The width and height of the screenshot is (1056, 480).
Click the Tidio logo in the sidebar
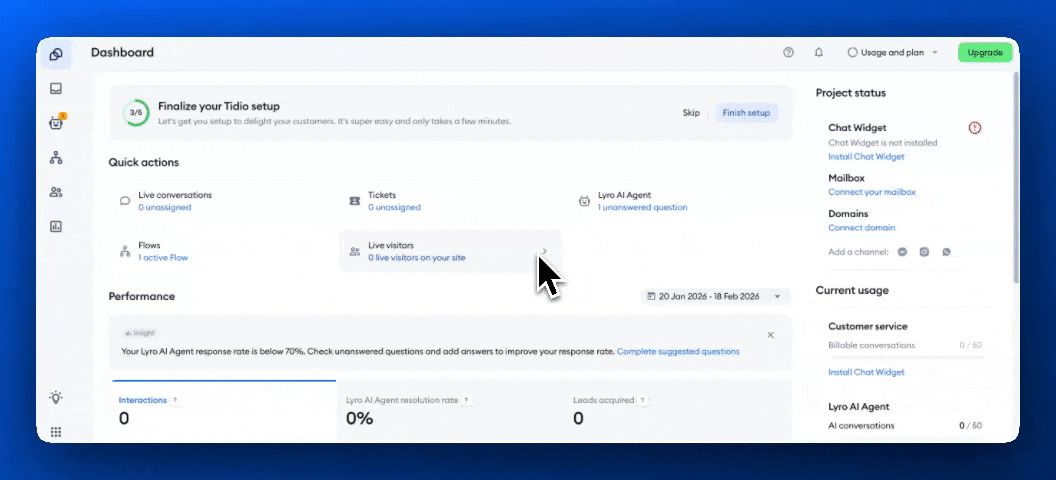56,54
